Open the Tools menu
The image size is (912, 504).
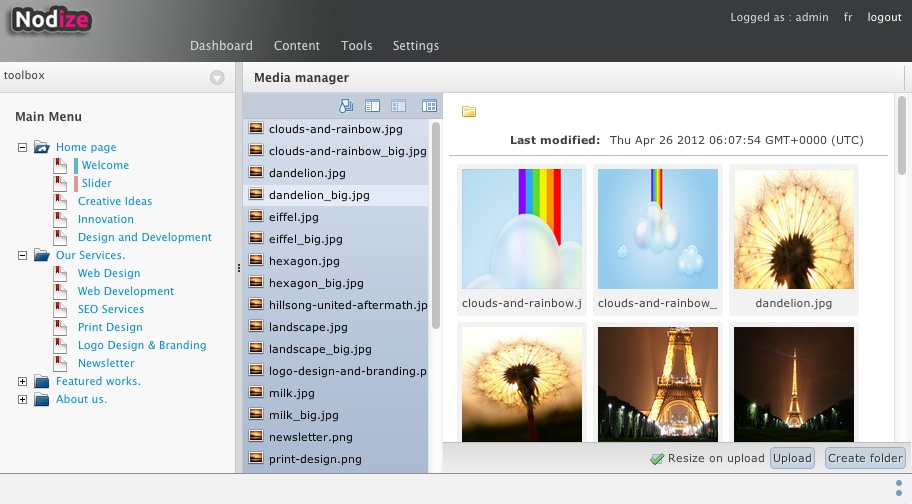(x=357, y=45)
